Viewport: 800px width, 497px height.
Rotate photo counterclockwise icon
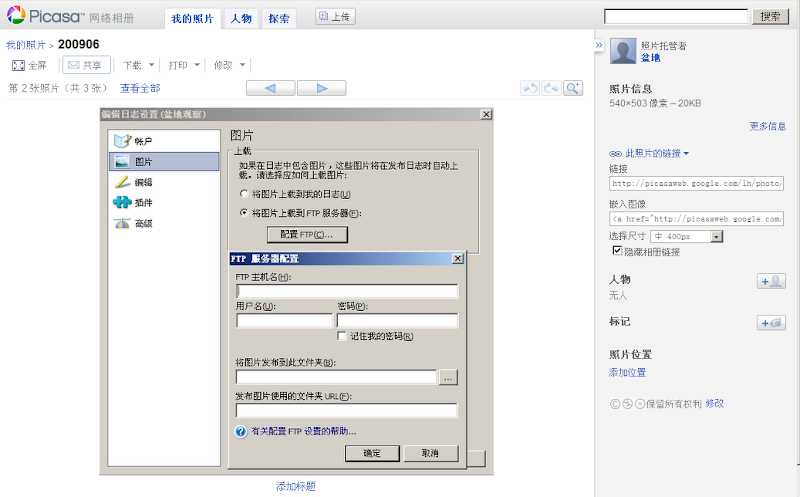coord(530,88)
